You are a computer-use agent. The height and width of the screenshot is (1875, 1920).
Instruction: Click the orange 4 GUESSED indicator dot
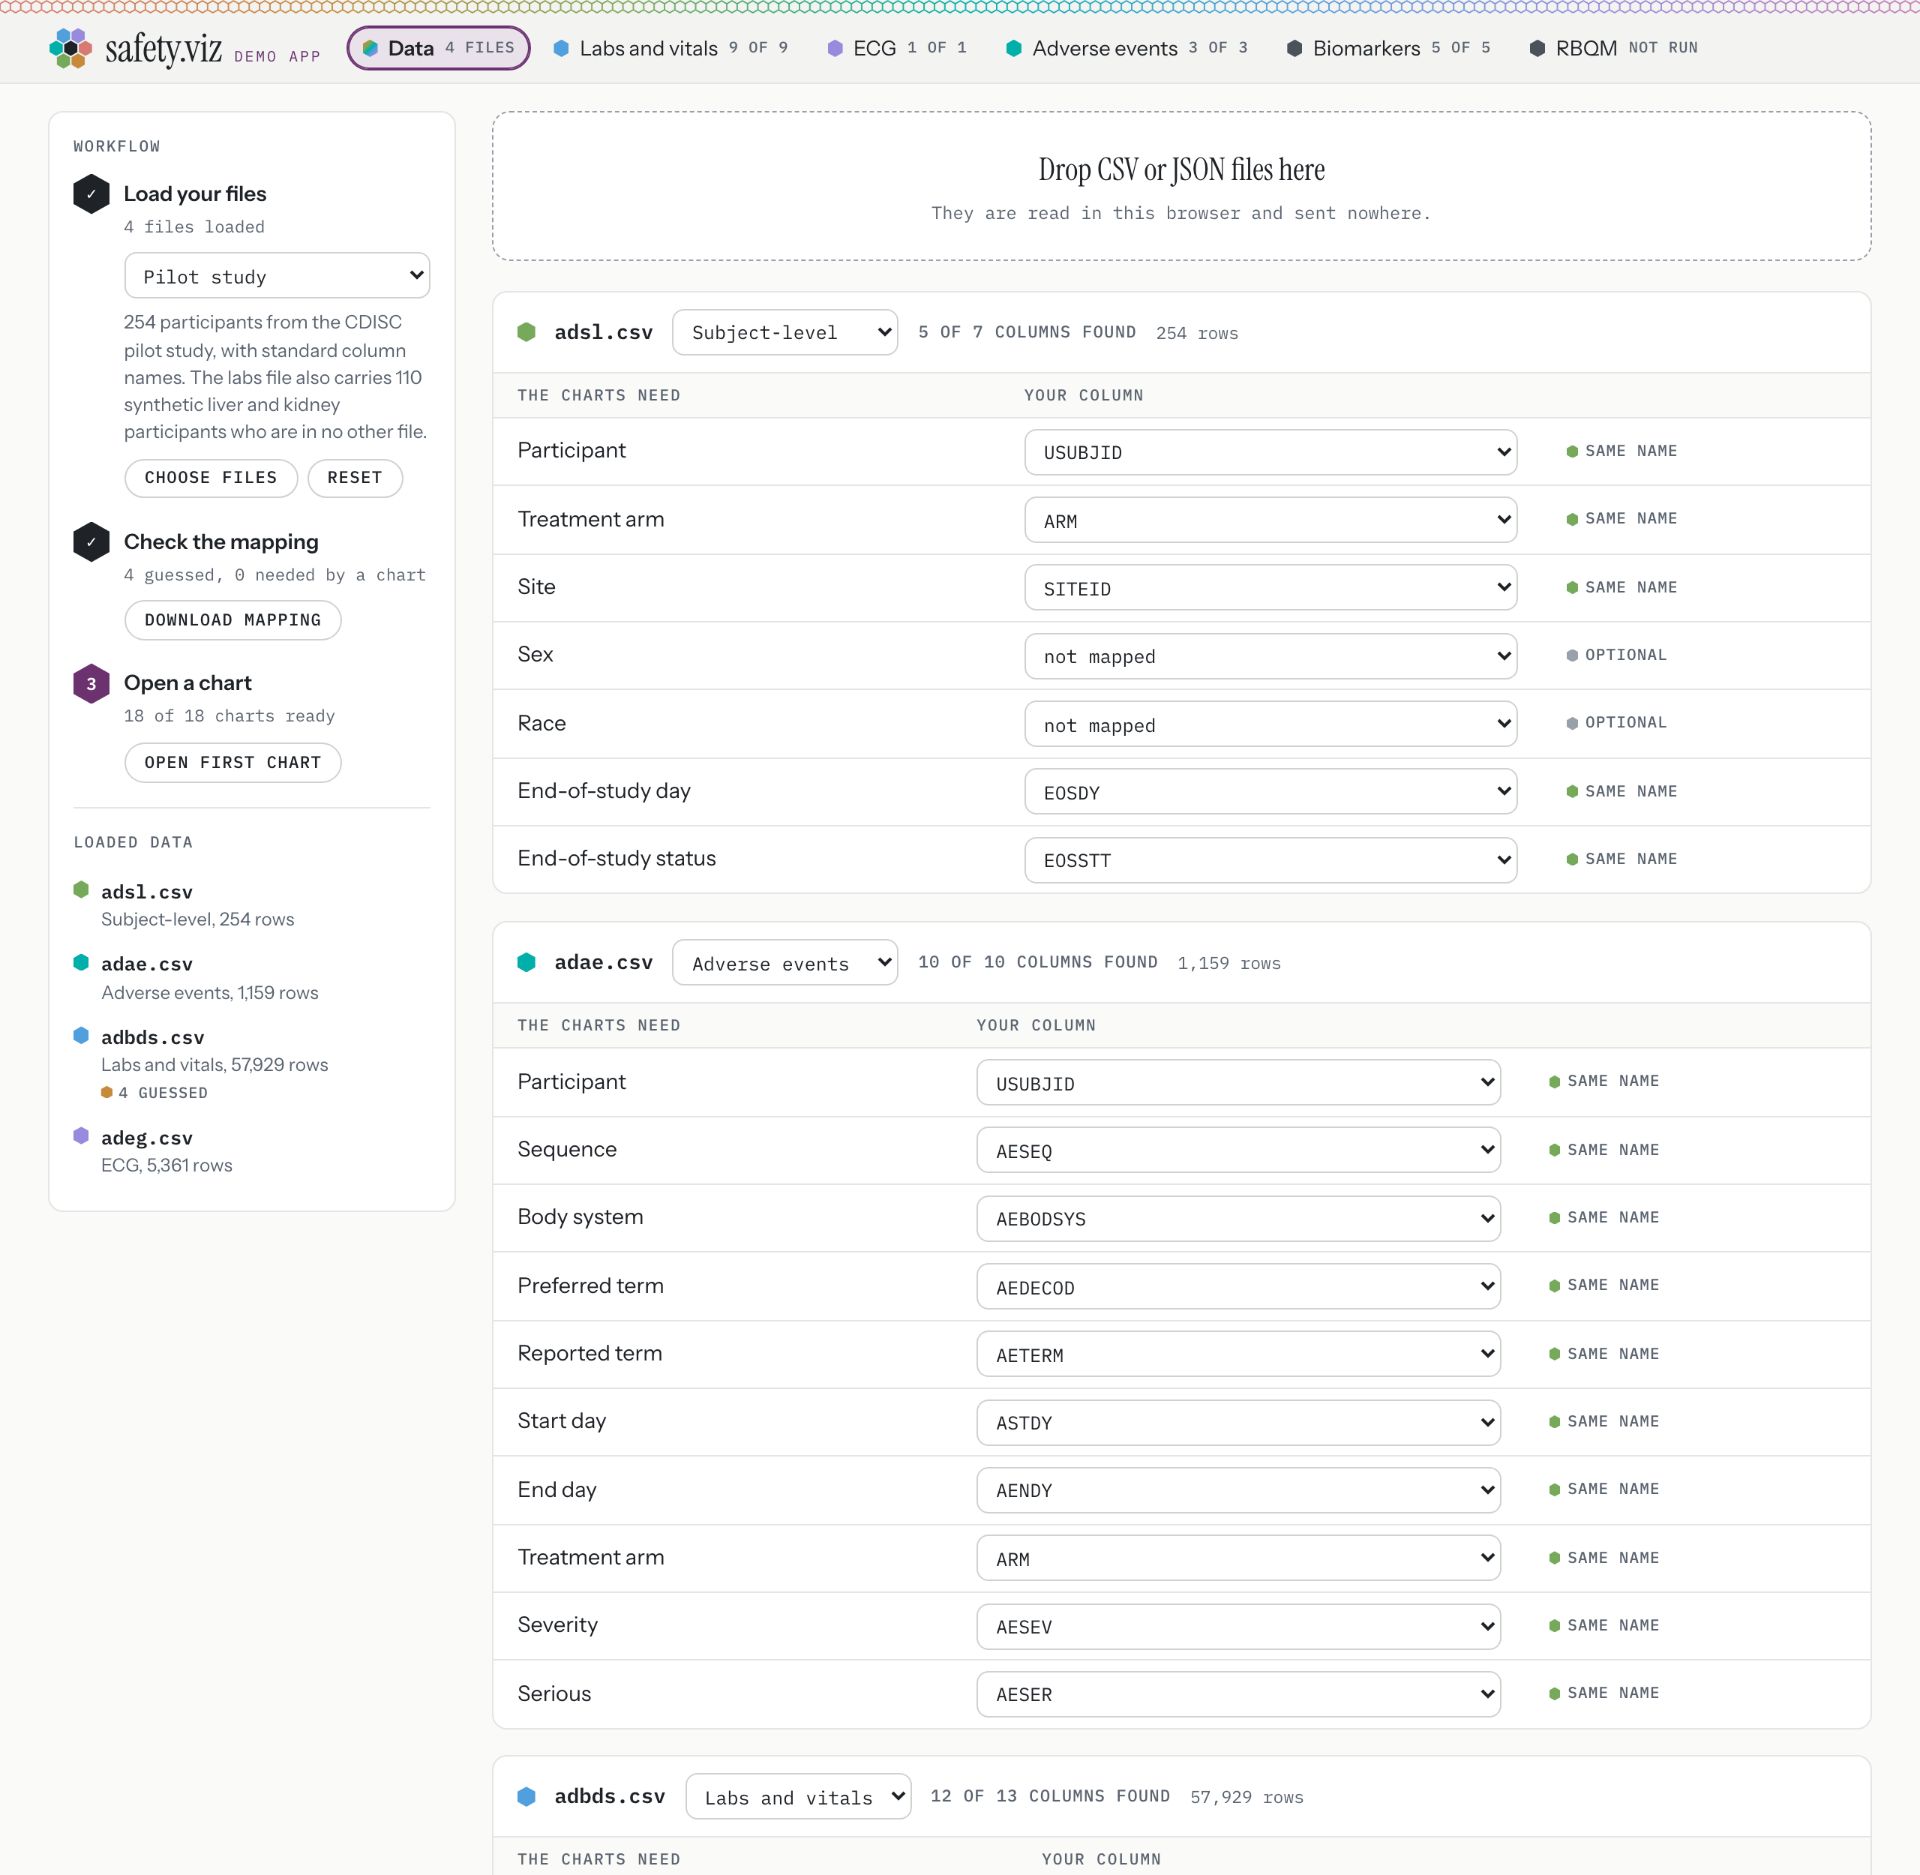pyautogui.click(x=107, y=1092)
